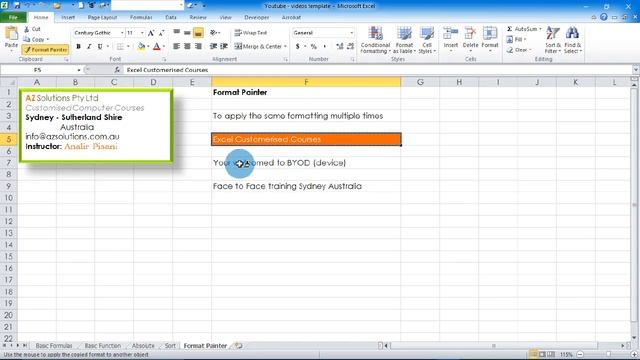This screenshot has height=360, width=640.
Task: Click the Insert Worksheet tab icon
Action: point(239,346)
